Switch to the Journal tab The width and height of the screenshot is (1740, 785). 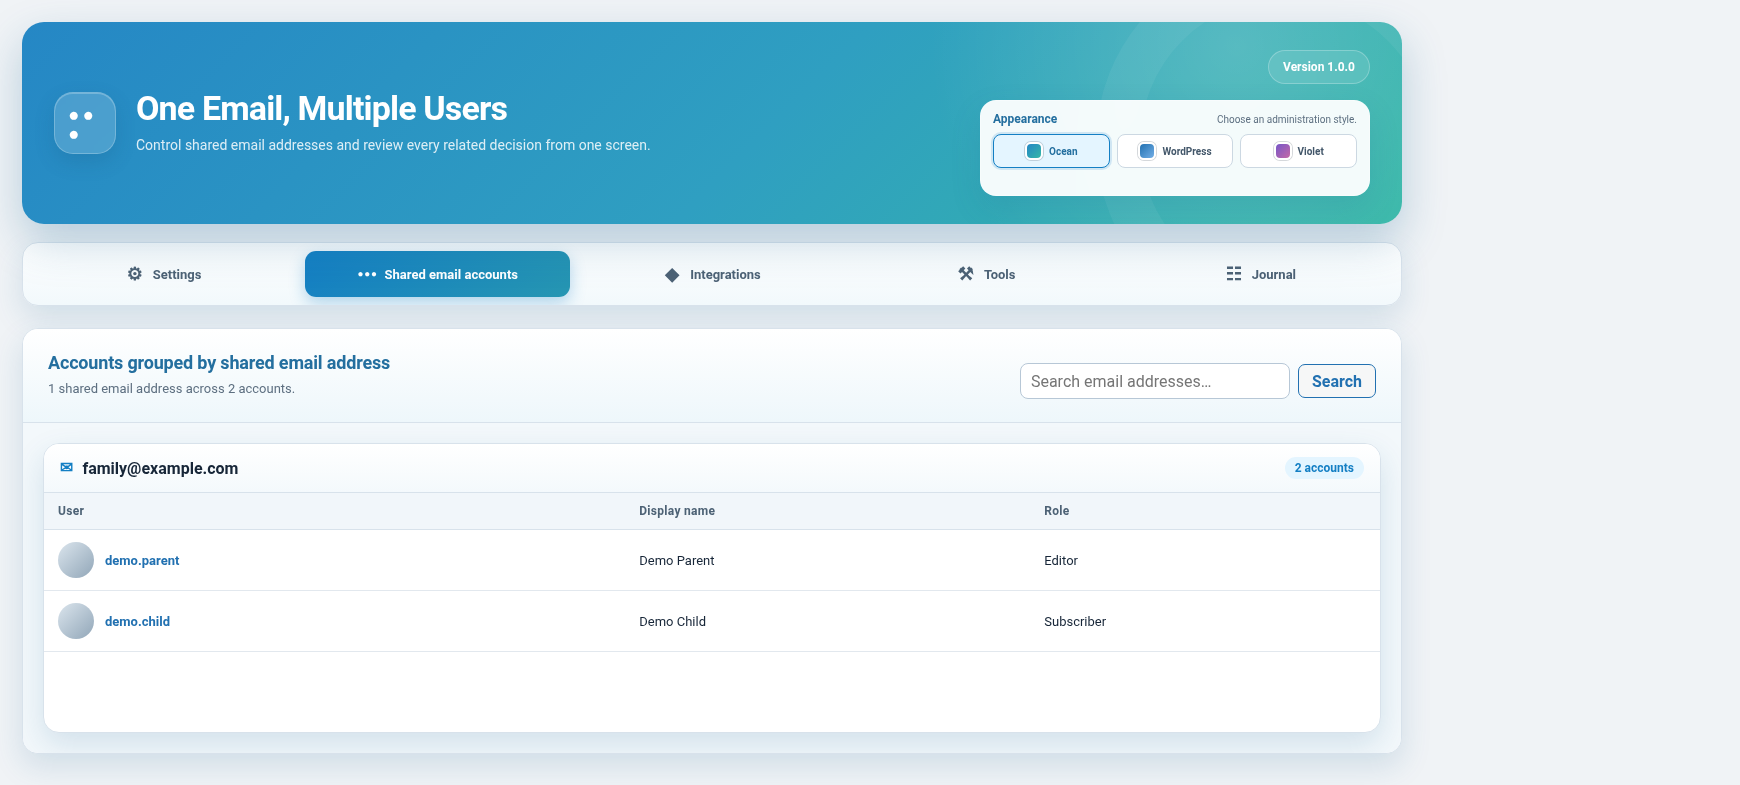click(x=1260, y=274)
